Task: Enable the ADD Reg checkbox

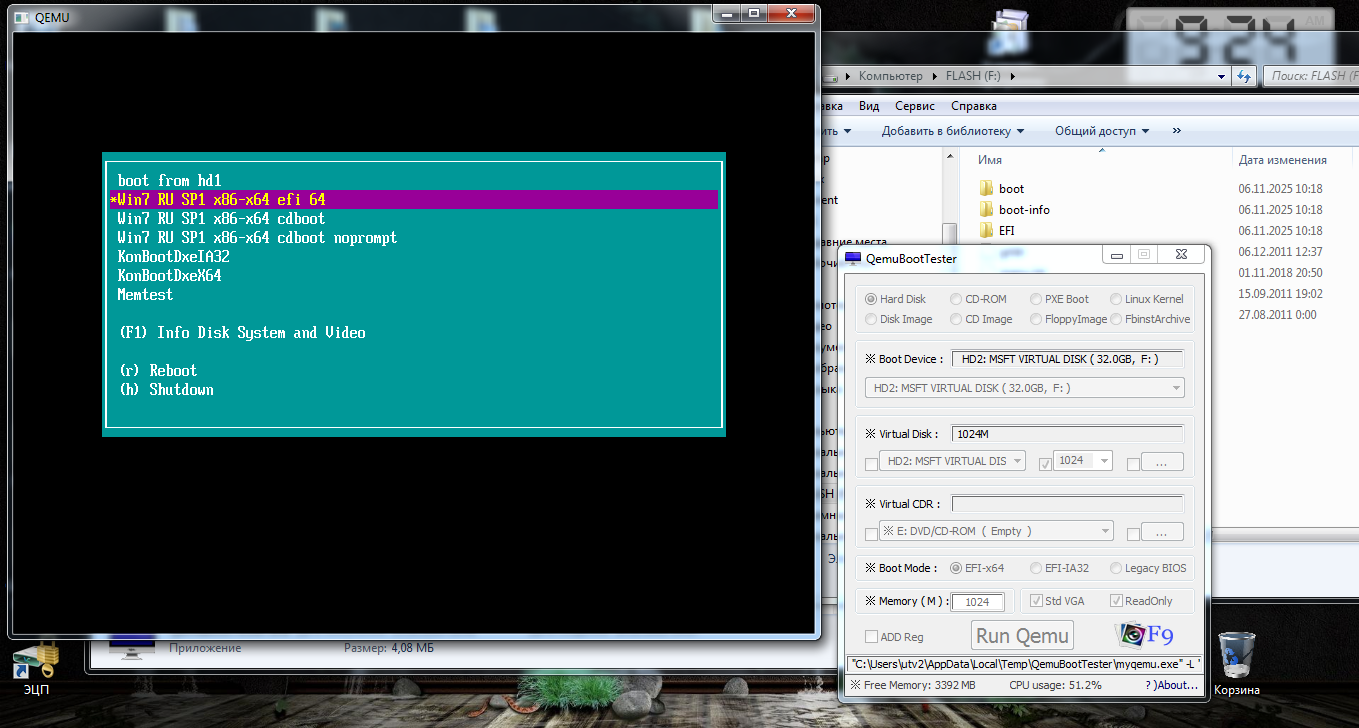Action: 871,637
